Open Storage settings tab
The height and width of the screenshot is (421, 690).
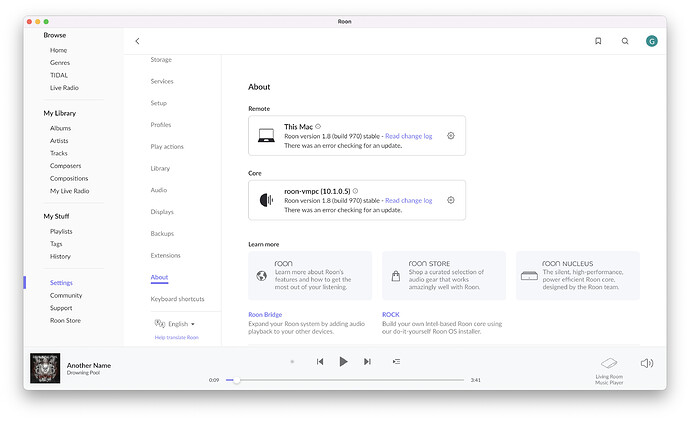[161, 59]
